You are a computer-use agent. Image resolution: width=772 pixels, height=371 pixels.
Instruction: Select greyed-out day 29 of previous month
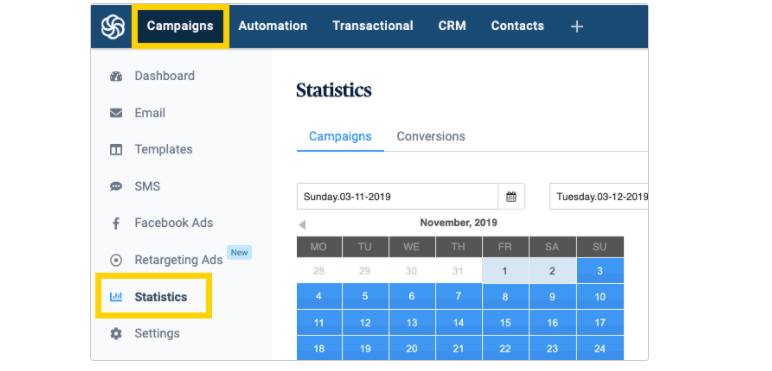pyautogui.click(x=365, y=271)
